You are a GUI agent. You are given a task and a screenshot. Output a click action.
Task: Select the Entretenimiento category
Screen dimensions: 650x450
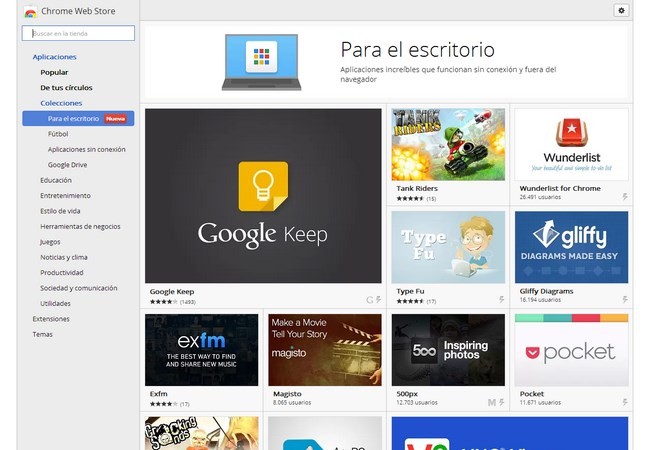[65, 195]
